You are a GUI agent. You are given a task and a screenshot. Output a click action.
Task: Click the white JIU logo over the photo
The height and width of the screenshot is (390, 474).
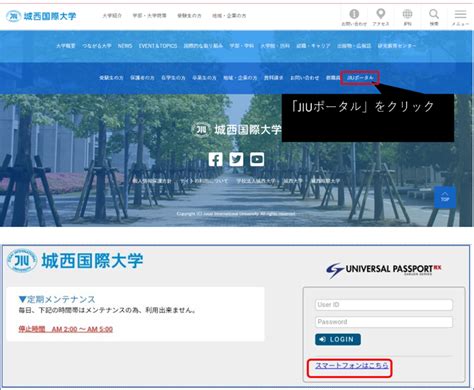point(237,129)
